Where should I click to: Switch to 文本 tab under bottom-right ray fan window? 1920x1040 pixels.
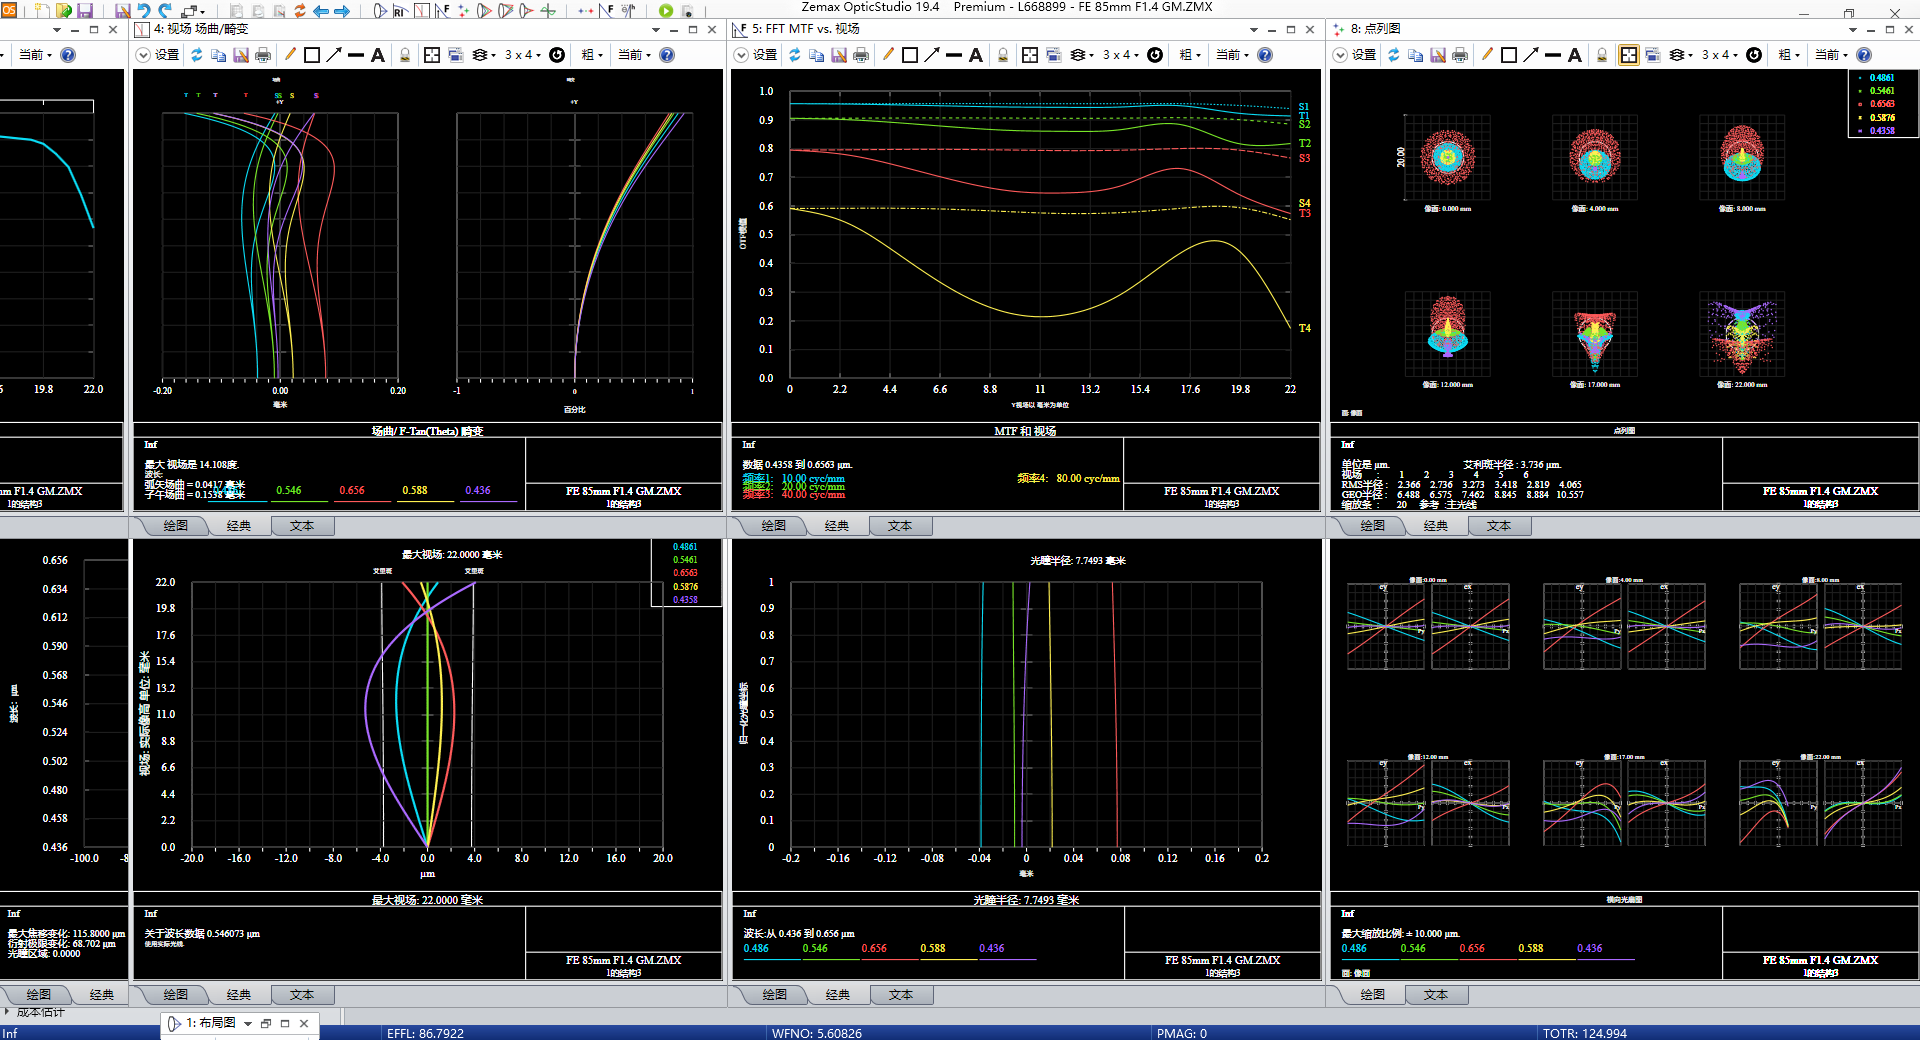[x=1436, y=995]
